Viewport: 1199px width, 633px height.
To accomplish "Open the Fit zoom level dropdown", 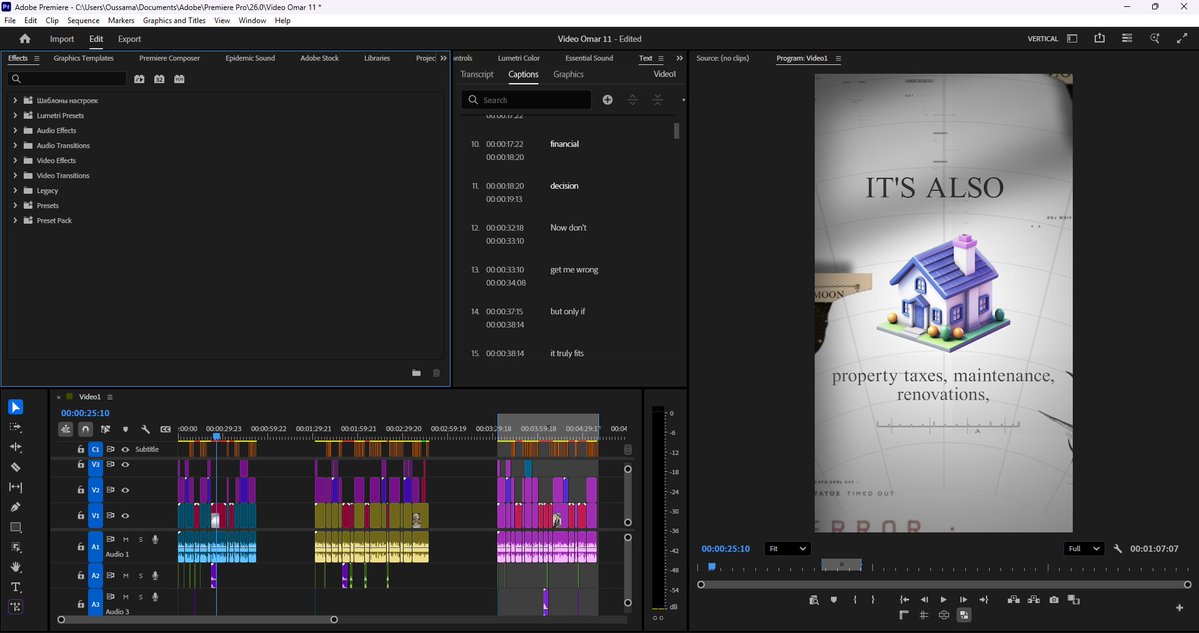I will point(788,548).
